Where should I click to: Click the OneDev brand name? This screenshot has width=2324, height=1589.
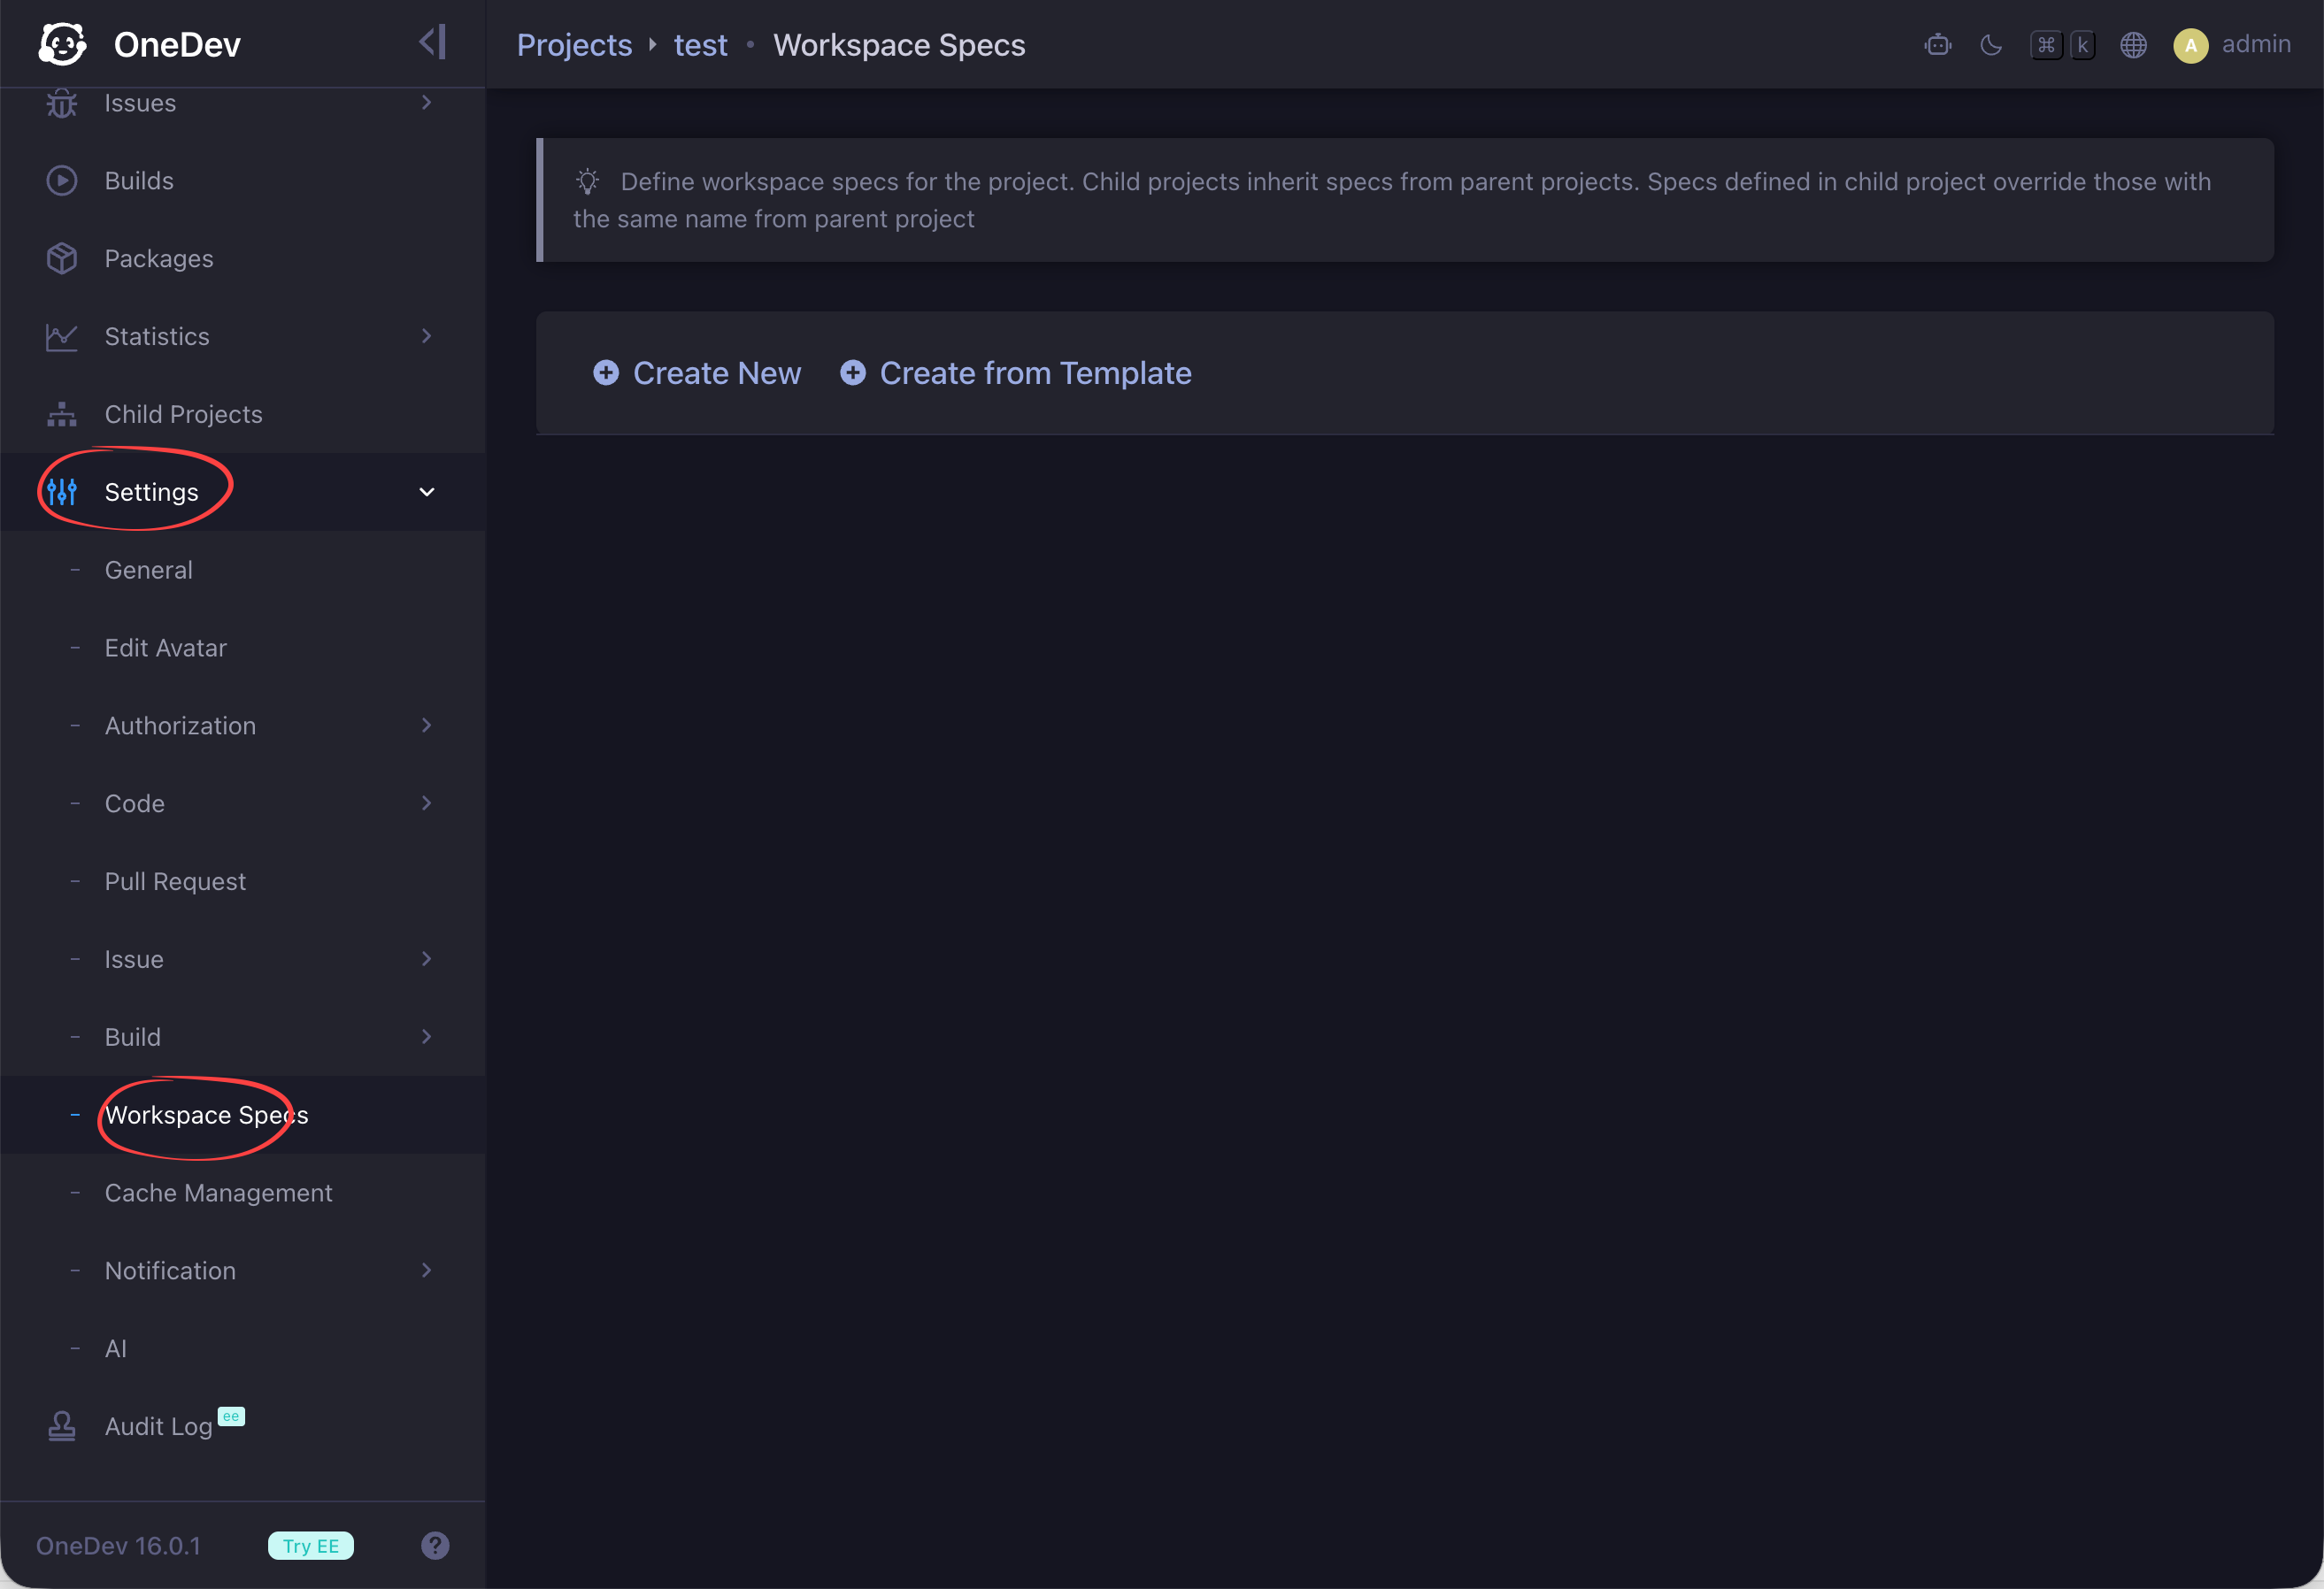(x=177, y=45)
